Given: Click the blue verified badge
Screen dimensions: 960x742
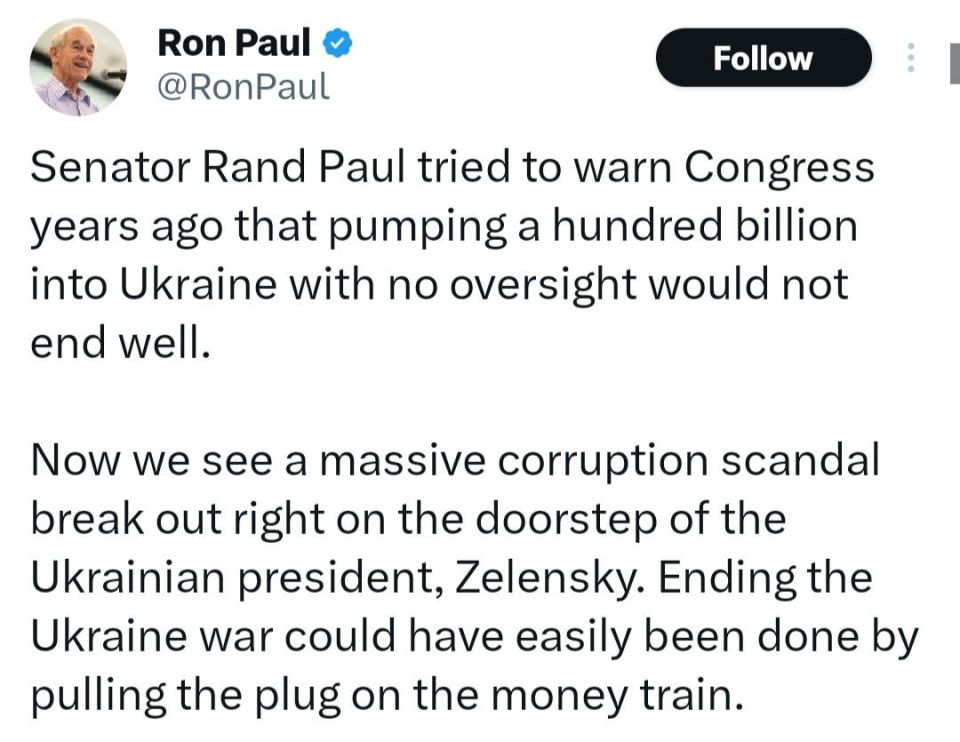Looking at the screenshot, I should (340, 44).
